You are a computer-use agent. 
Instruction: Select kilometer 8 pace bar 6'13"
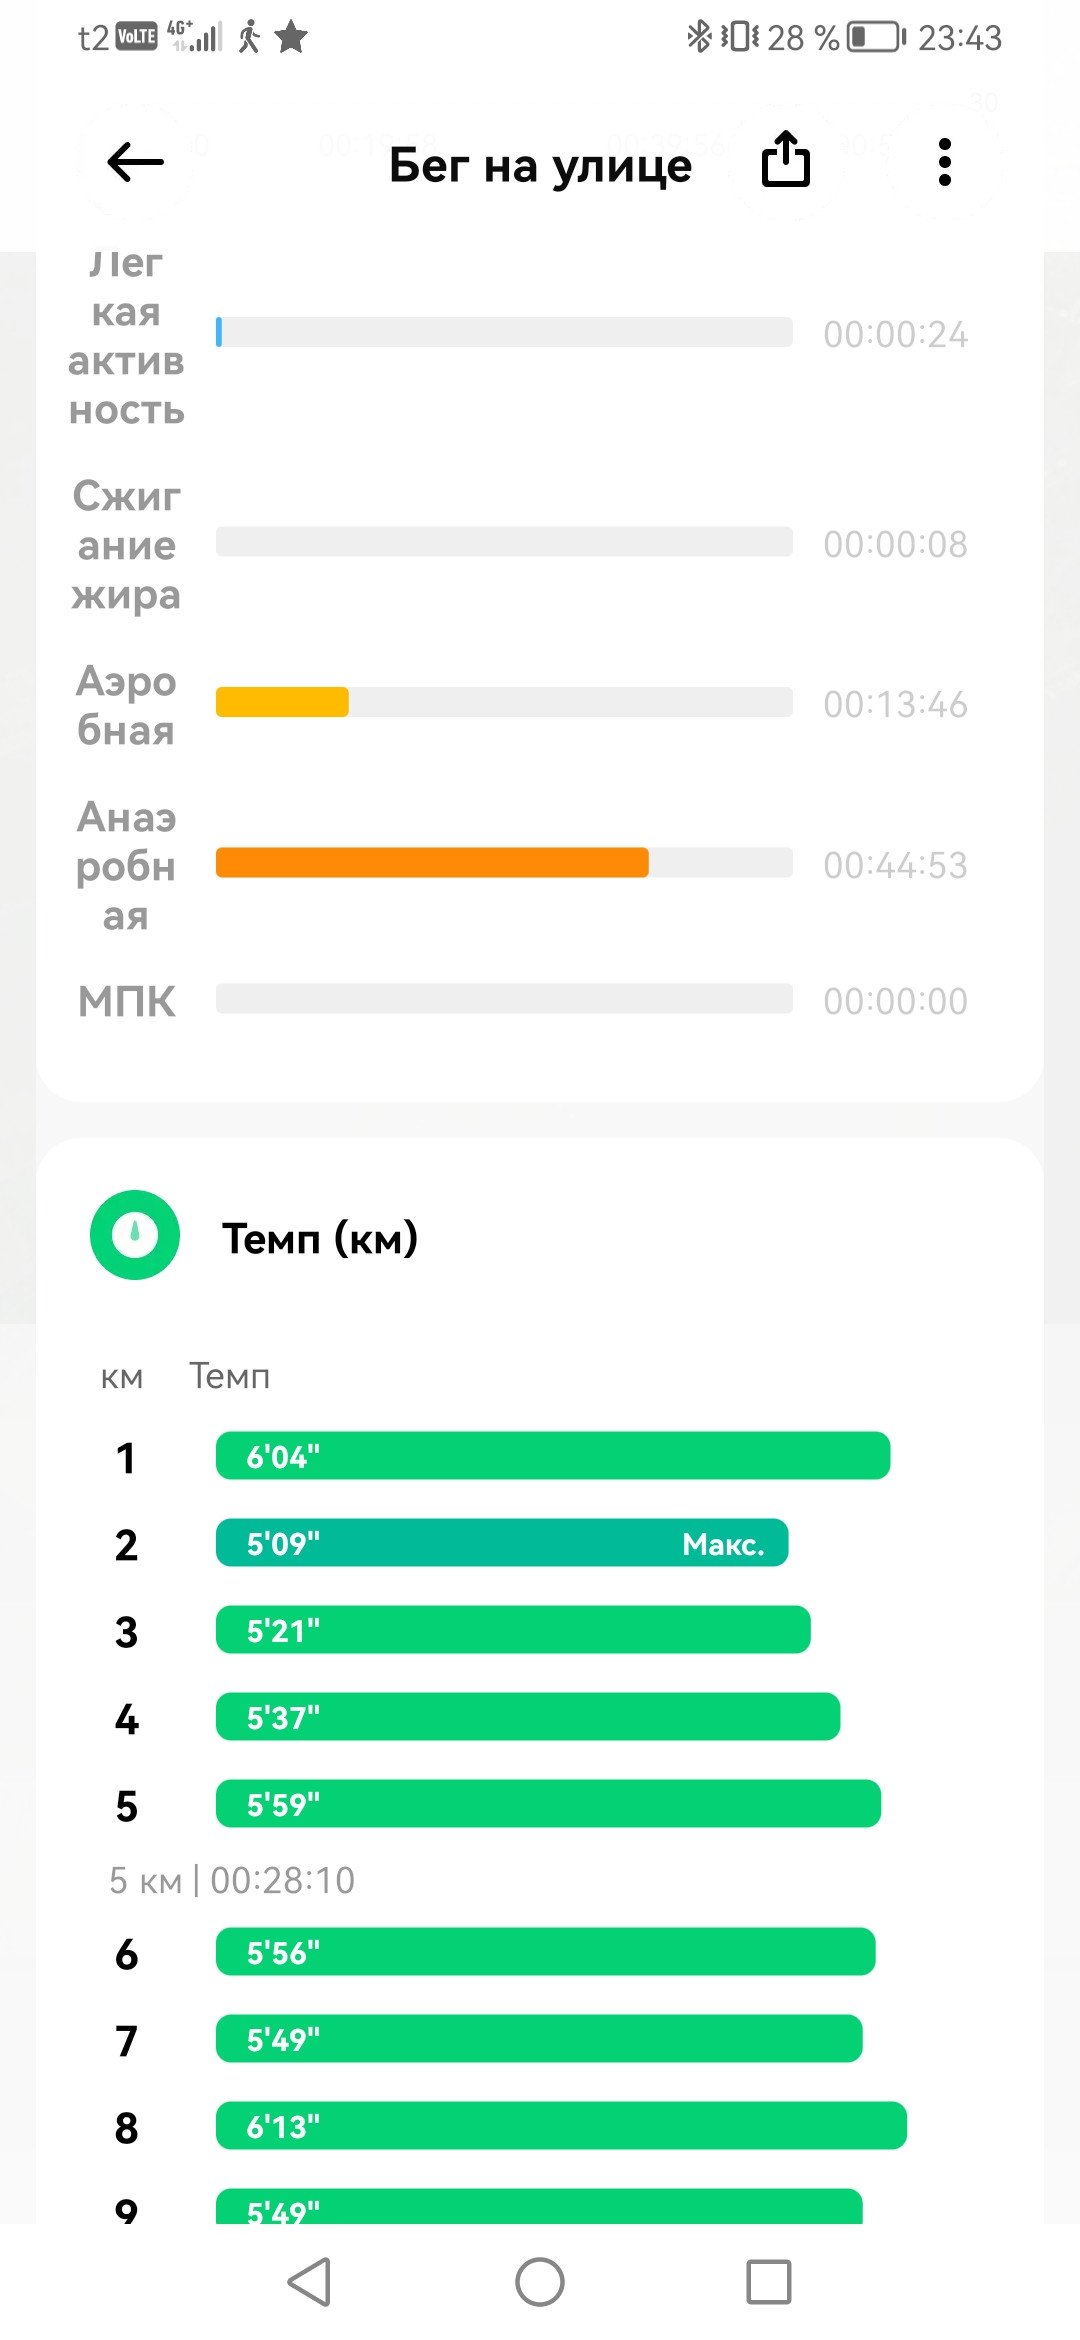[561, 2126]
